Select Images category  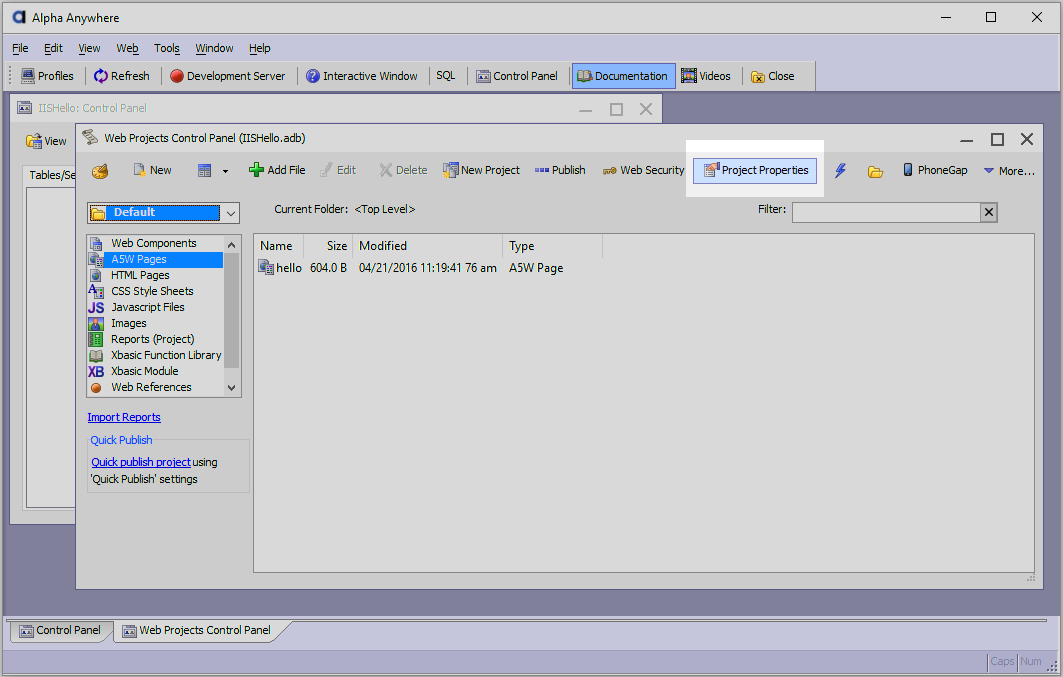(155, 323)
